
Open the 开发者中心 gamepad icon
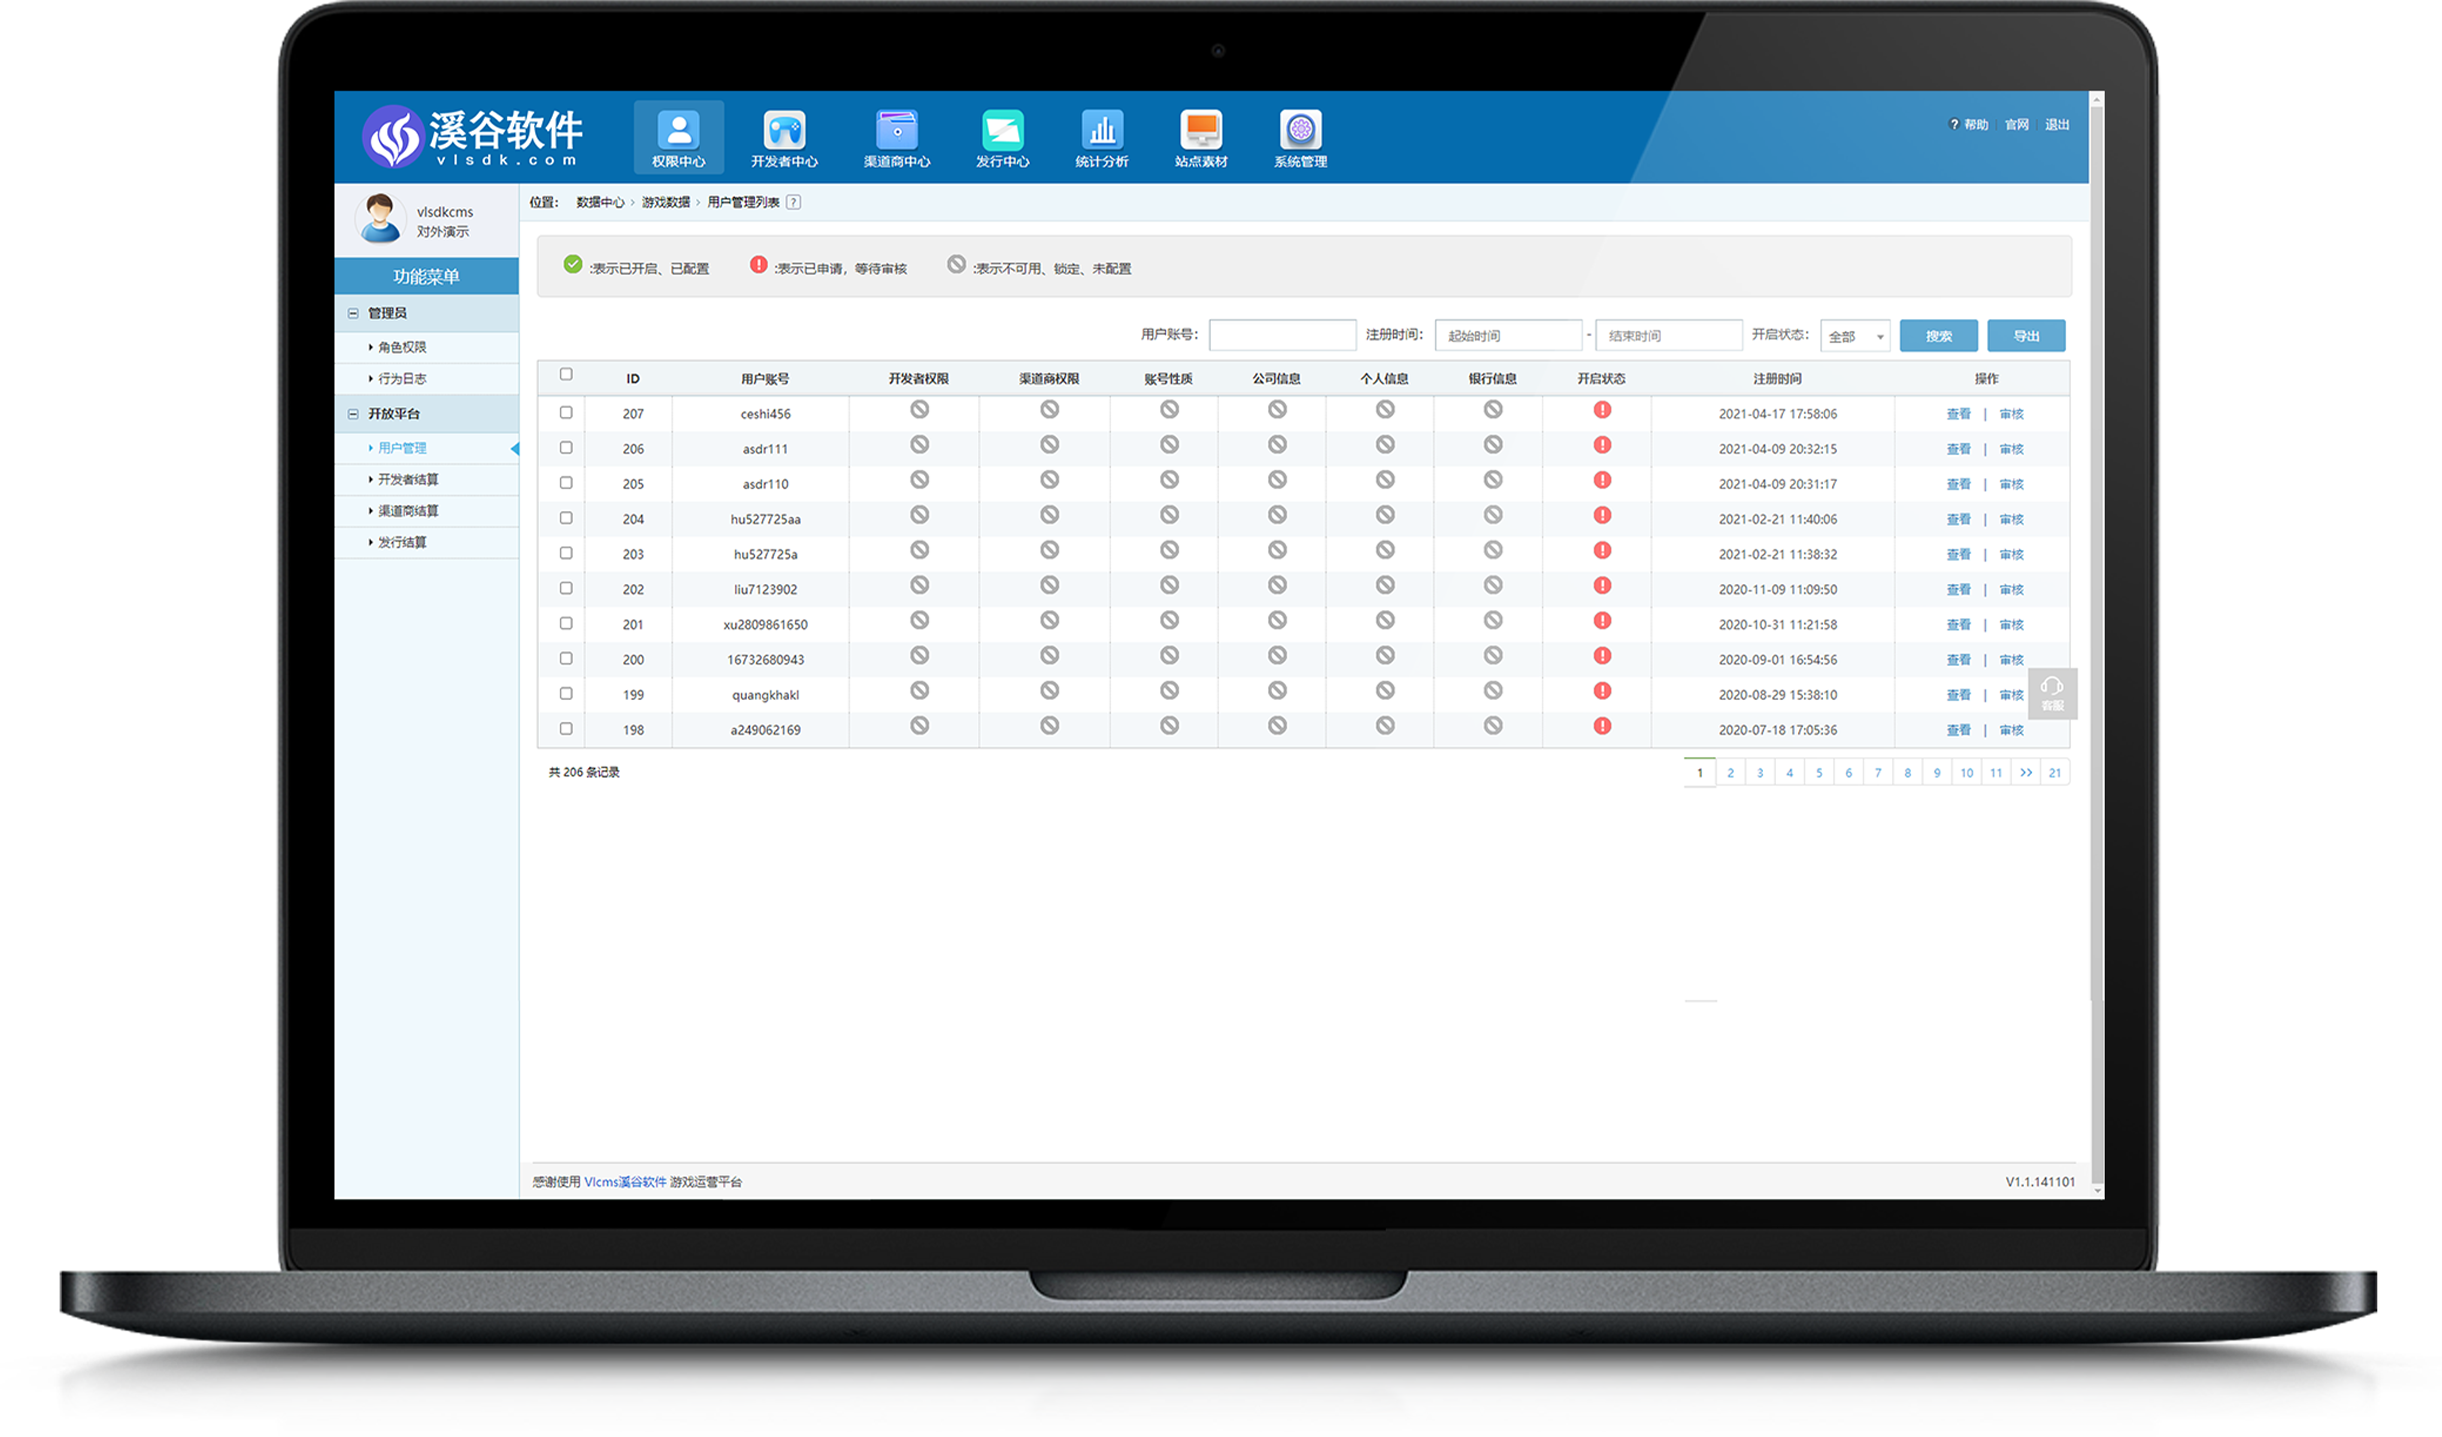point(784,131)
